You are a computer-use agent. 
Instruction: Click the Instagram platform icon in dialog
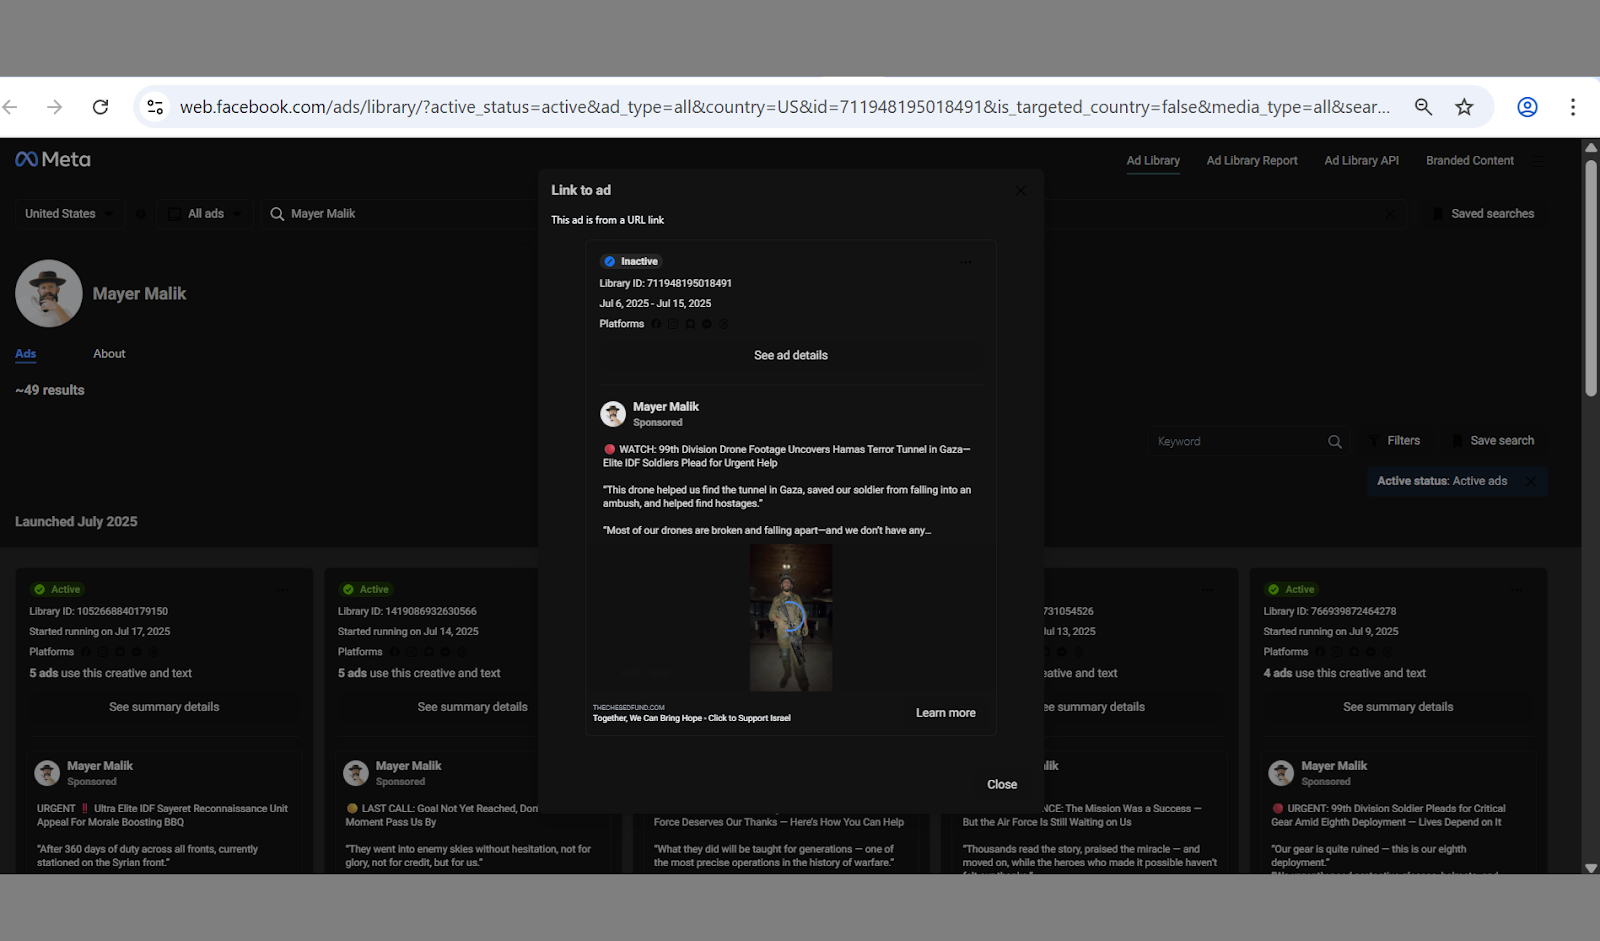673,324
